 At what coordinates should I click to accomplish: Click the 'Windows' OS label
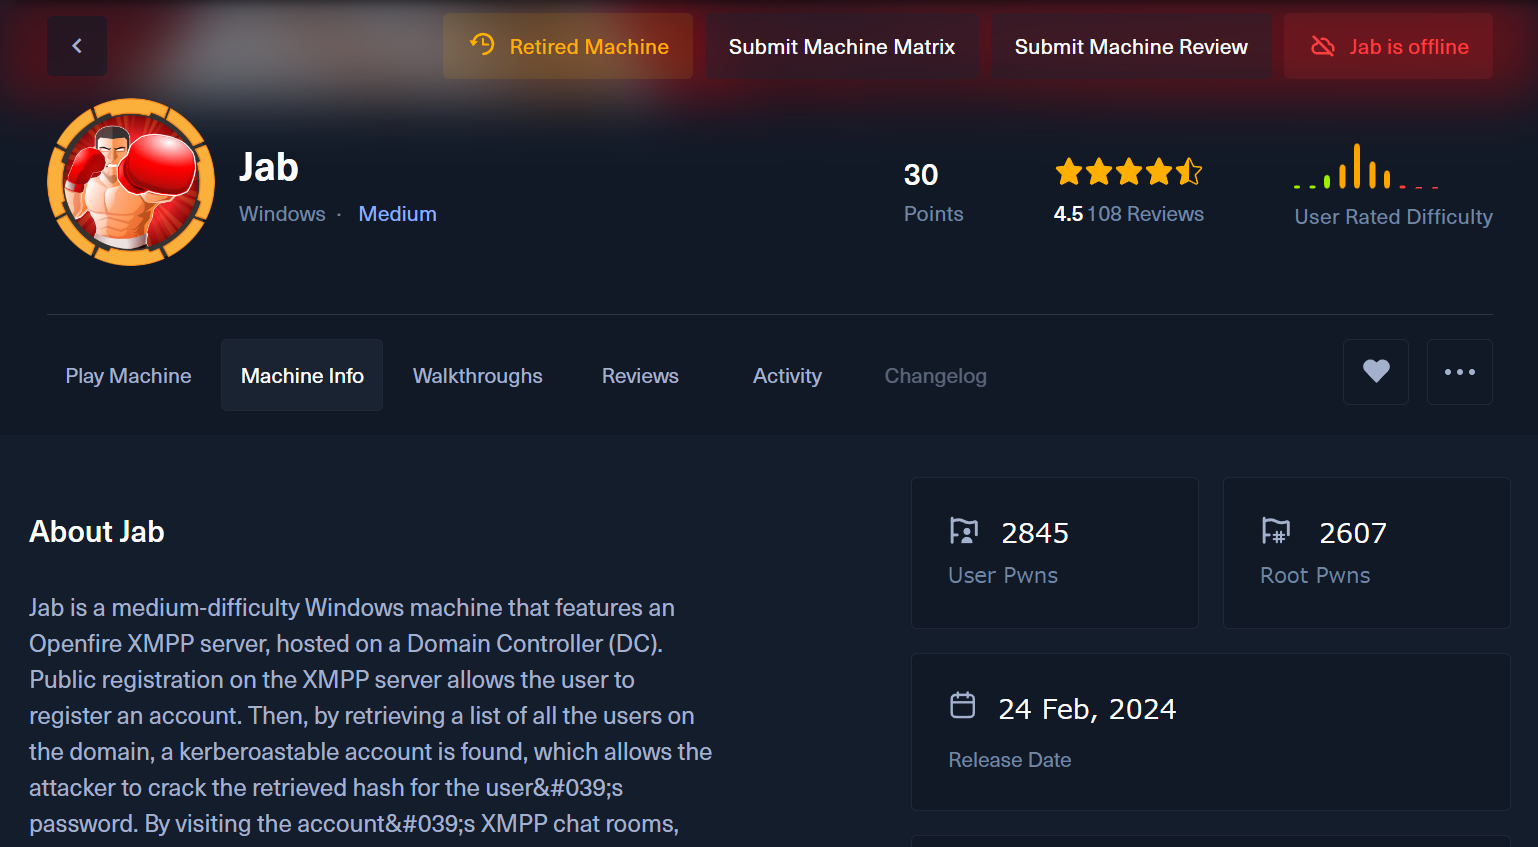(x=282, y=214)
